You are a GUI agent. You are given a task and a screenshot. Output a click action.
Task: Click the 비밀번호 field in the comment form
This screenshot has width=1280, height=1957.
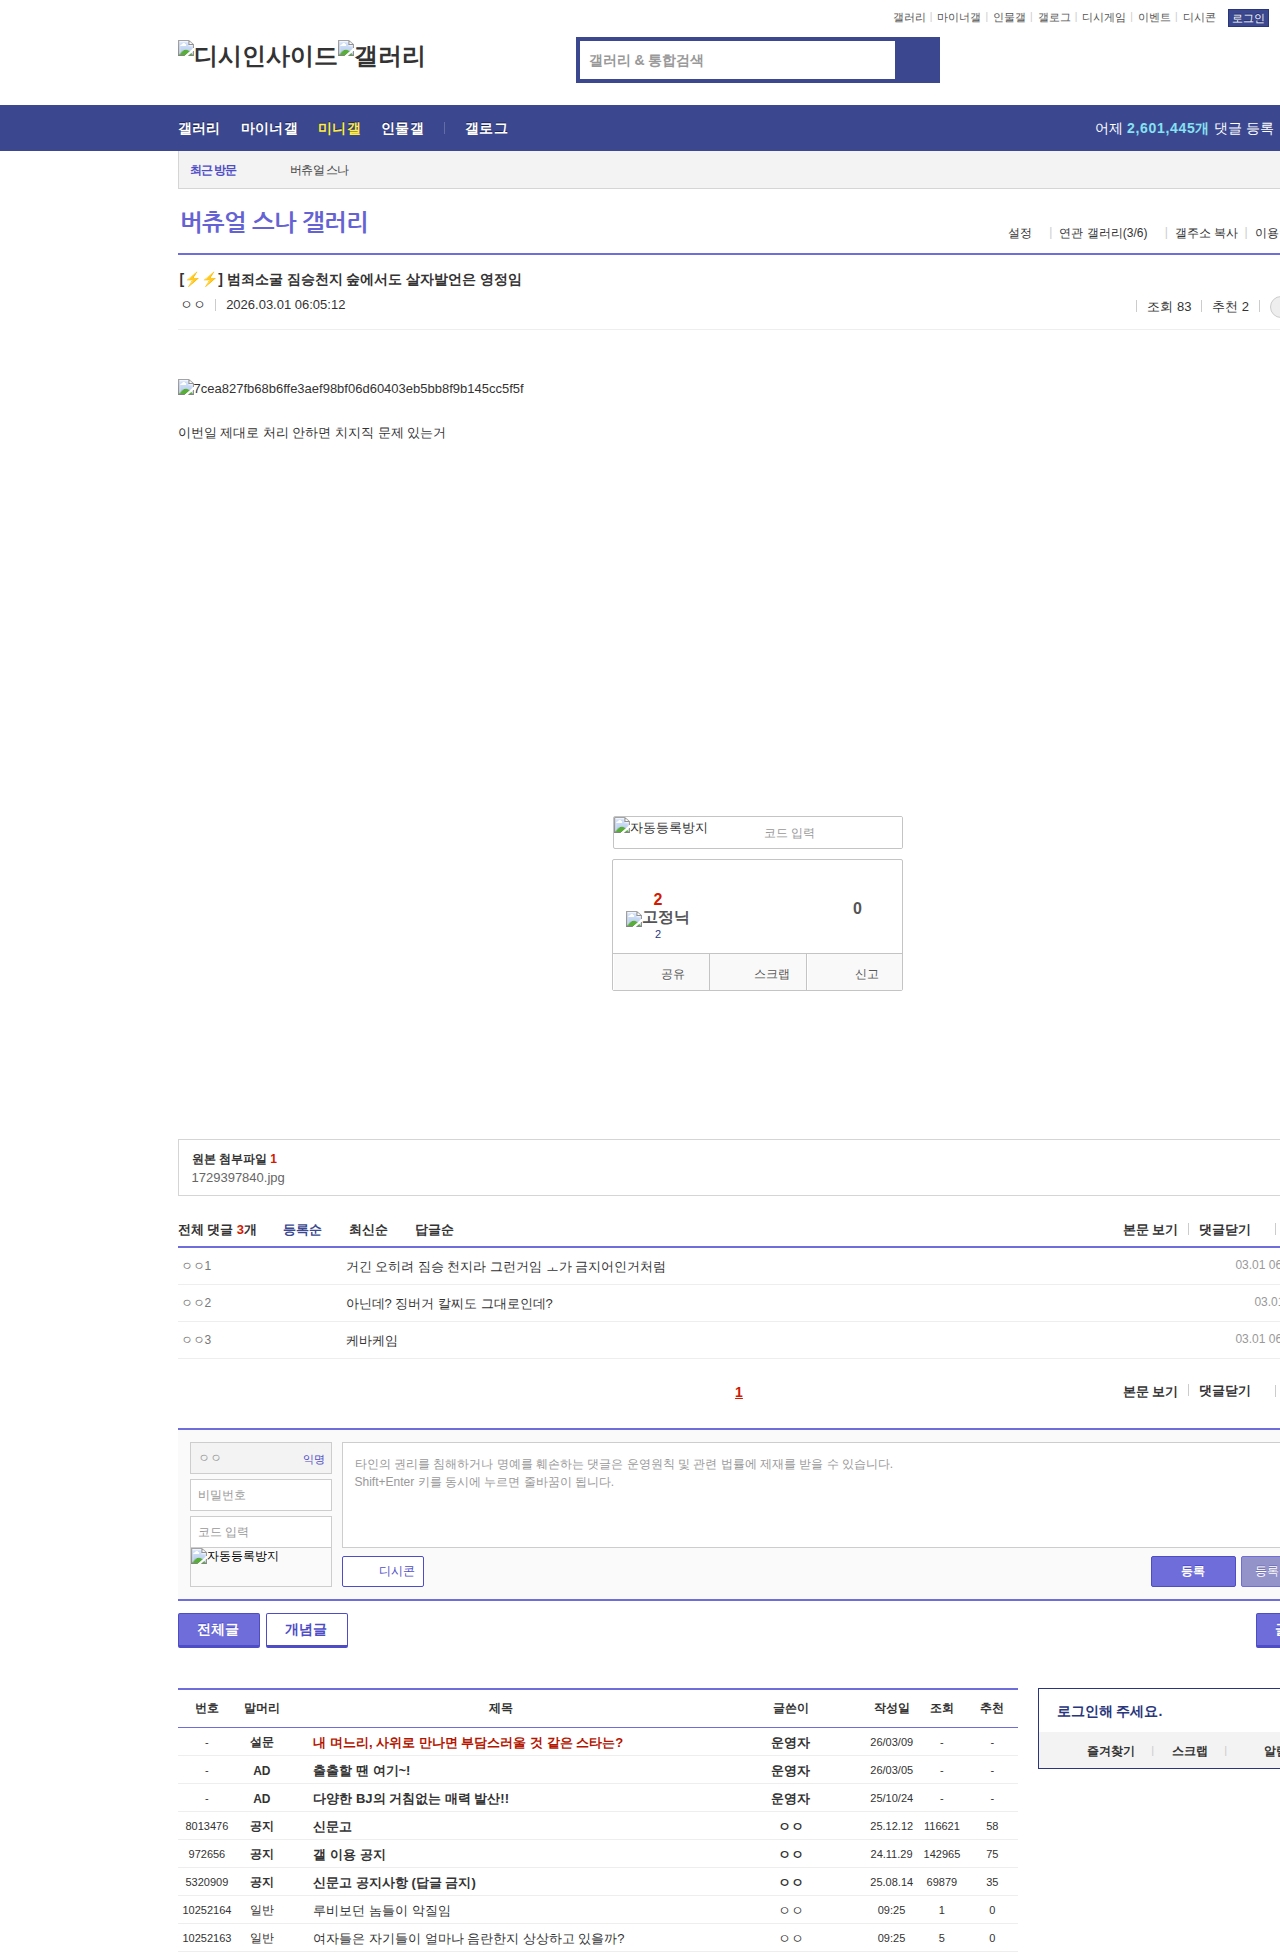click(261, 1495)
